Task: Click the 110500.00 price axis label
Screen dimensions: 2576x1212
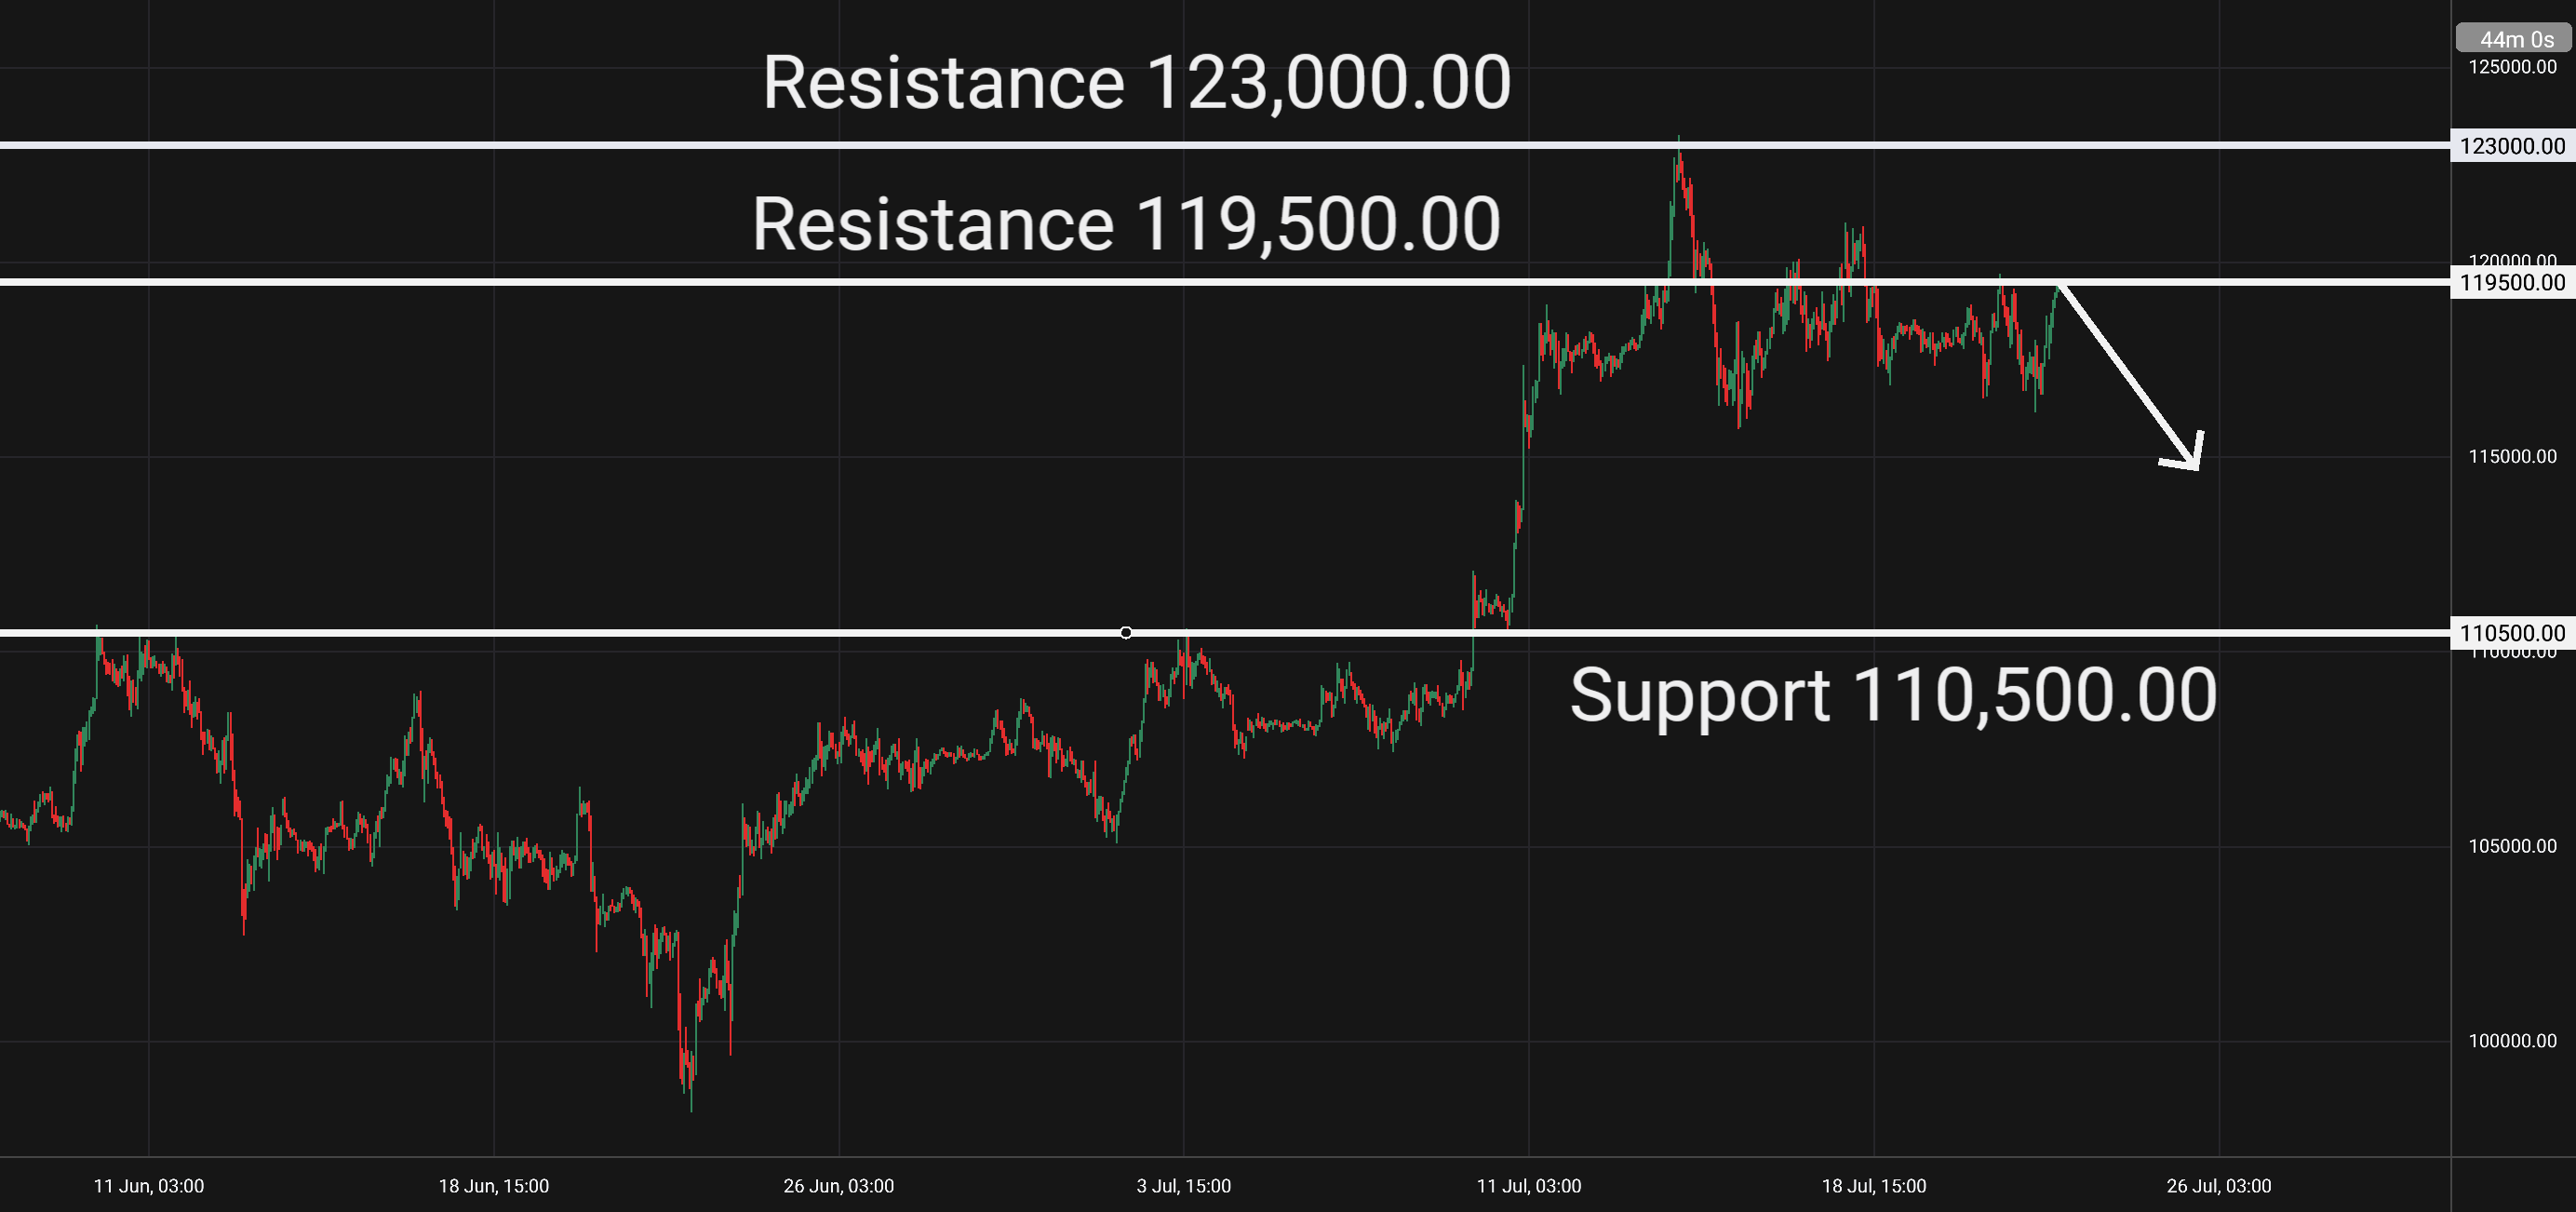Action: (2512, 633)
